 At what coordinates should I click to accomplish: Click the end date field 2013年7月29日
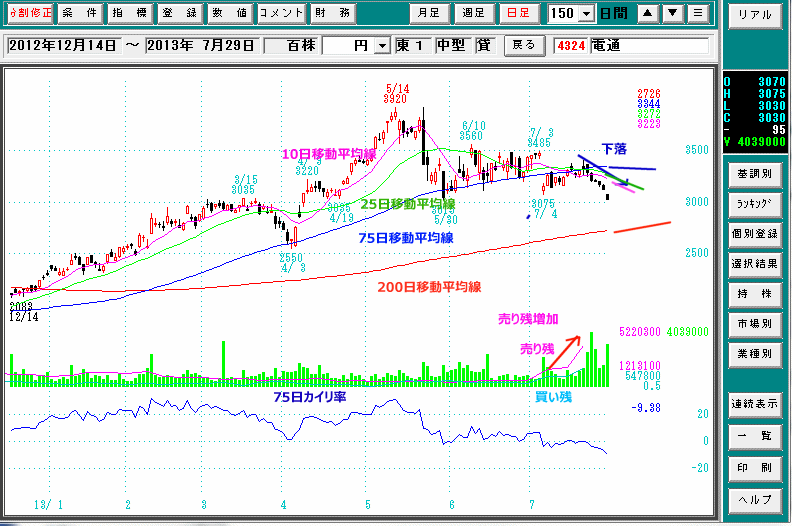point(201,45)
